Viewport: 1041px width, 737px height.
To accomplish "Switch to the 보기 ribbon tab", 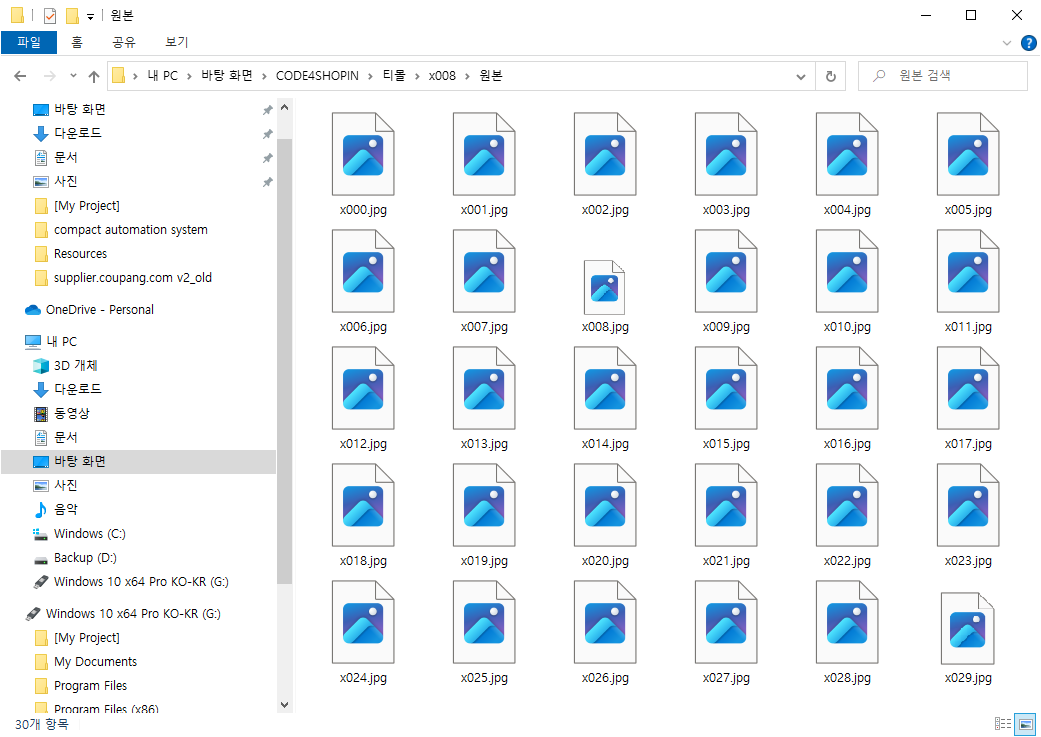I will point(174,42).
